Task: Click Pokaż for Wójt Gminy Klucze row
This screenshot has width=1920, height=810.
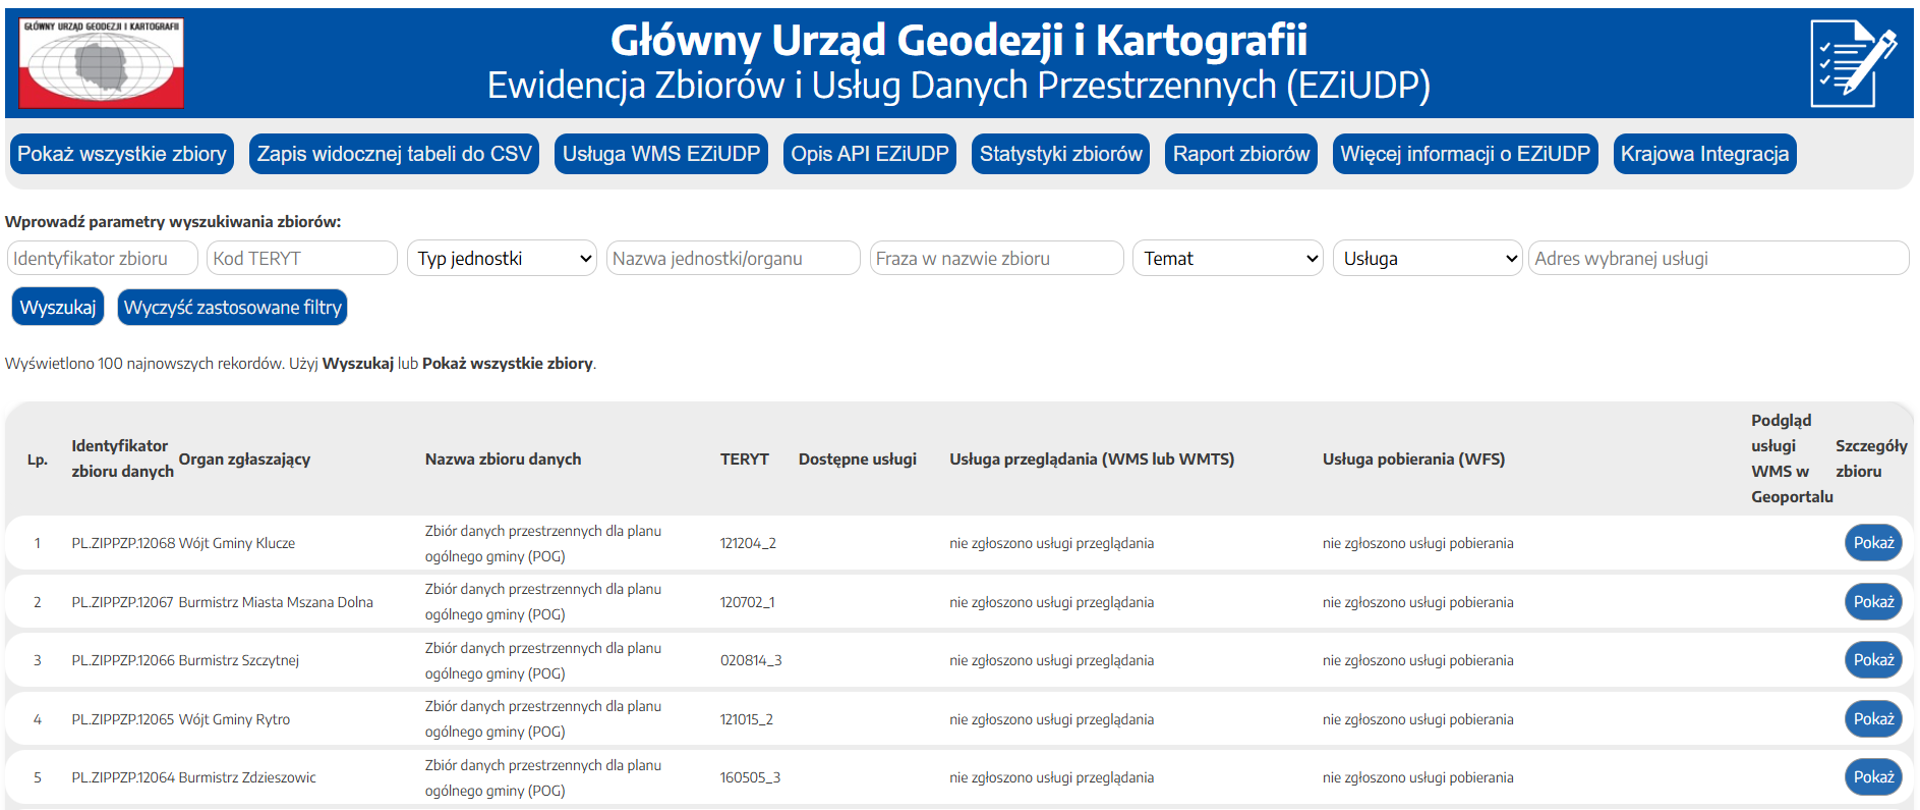Action: [x=1873, y=543]
